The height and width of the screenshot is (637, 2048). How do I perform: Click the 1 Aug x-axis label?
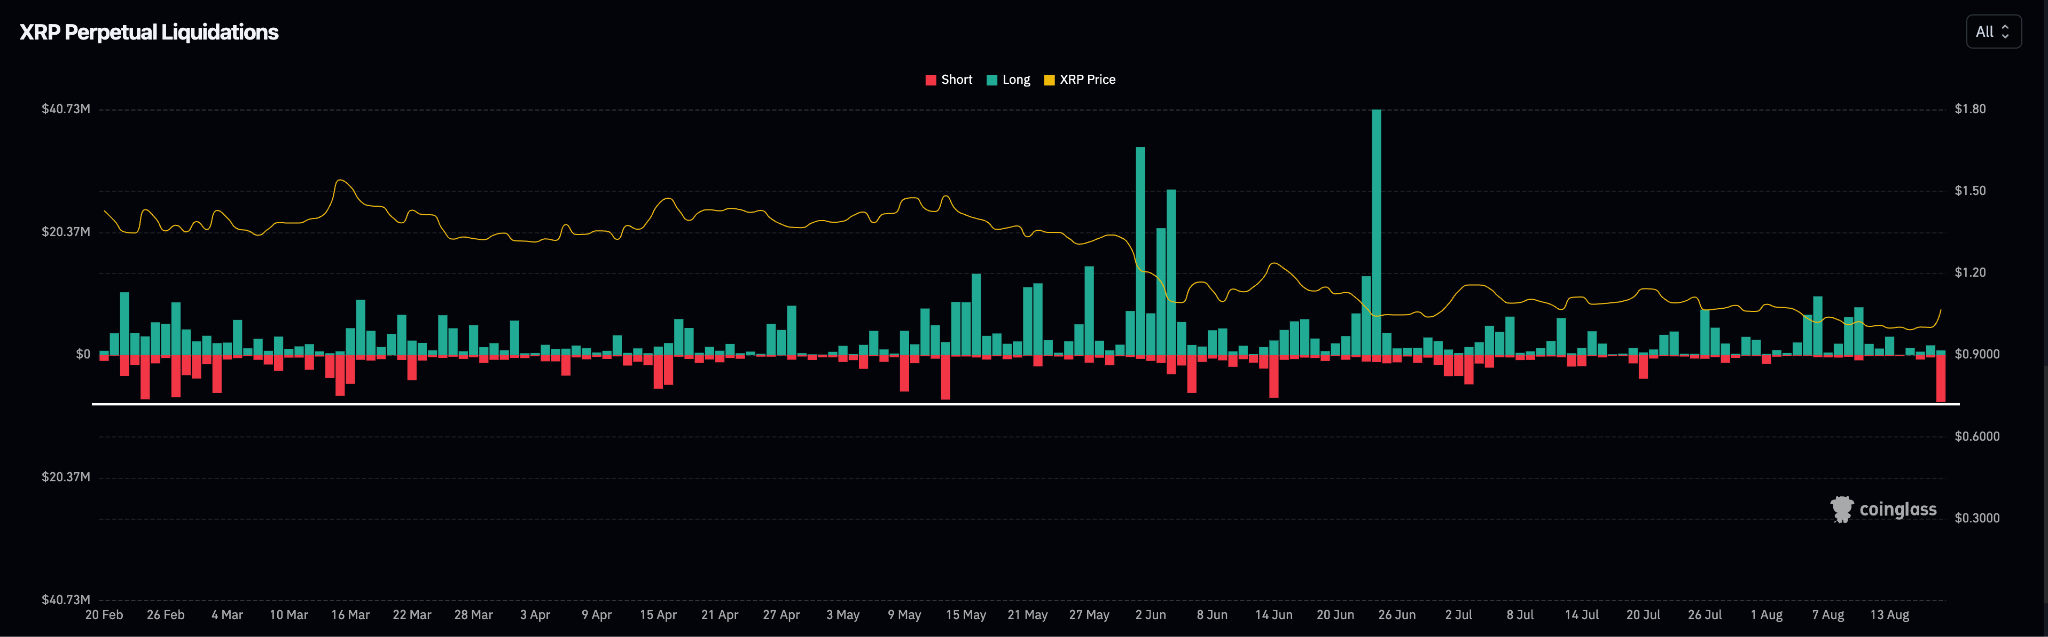click(x=1767, y=615)
